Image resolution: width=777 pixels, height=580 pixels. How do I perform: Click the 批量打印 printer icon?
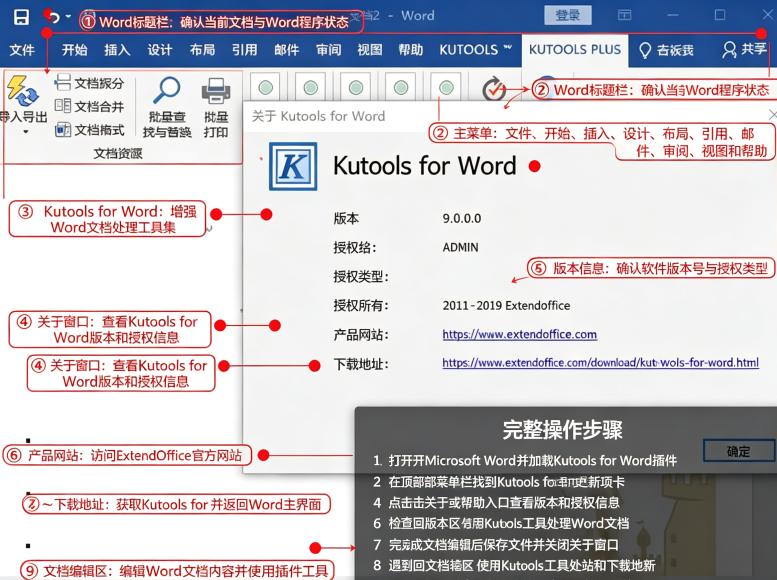(216, 107)
